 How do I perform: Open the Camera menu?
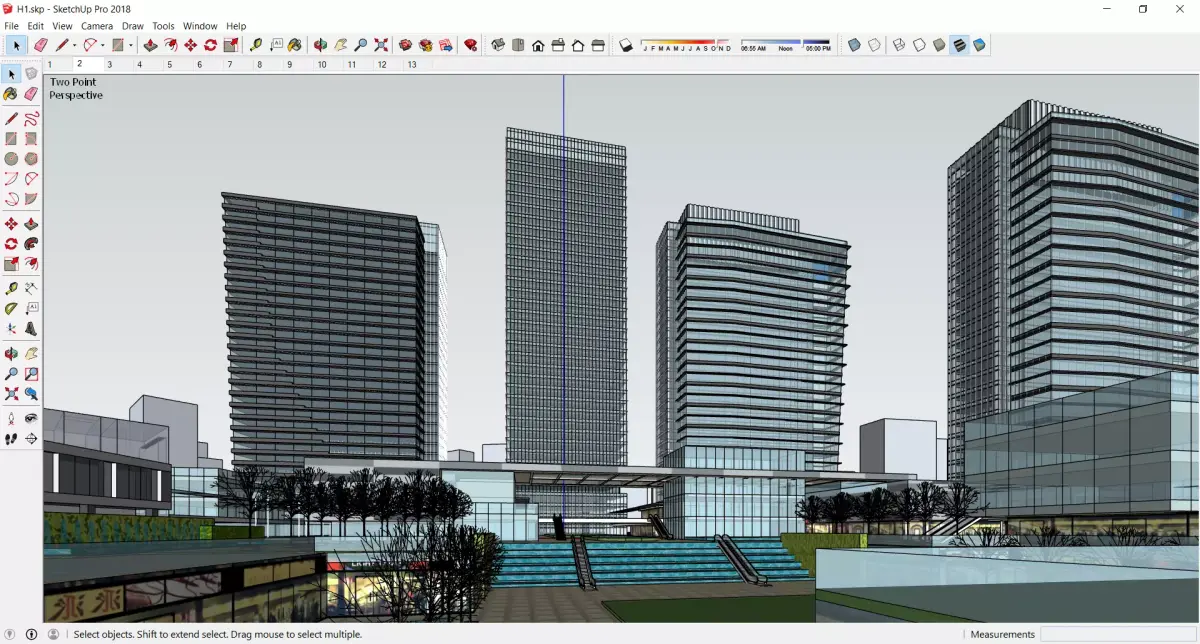(x=97, y=26)
